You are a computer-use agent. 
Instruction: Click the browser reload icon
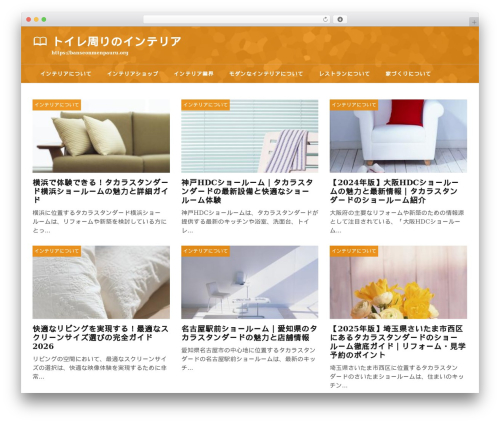click(325, 20)
